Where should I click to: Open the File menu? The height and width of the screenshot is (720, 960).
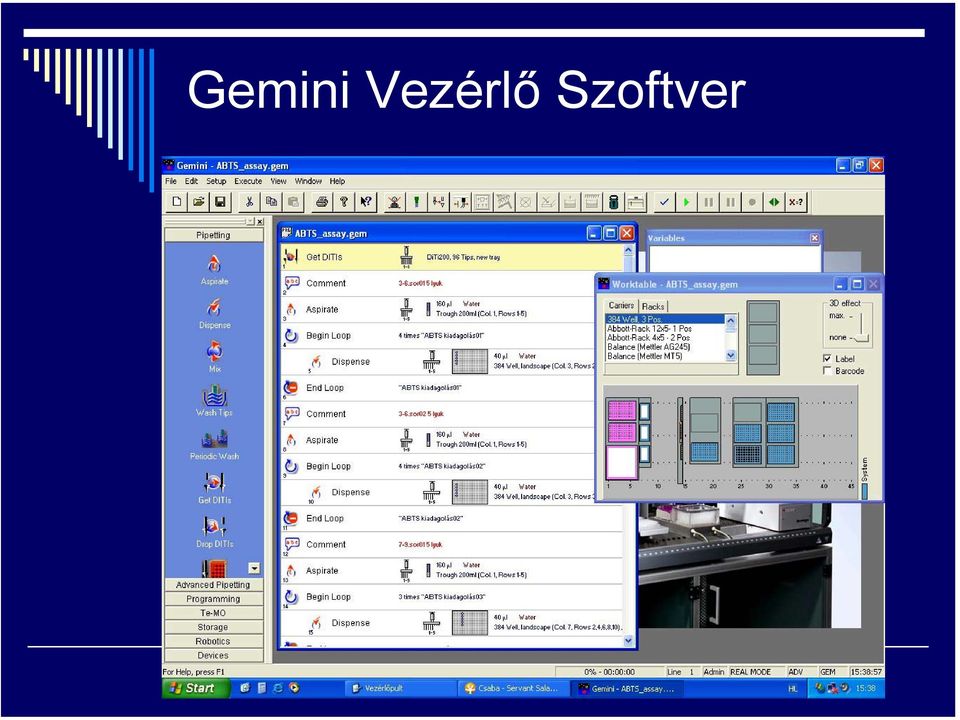tap(171, 181)
